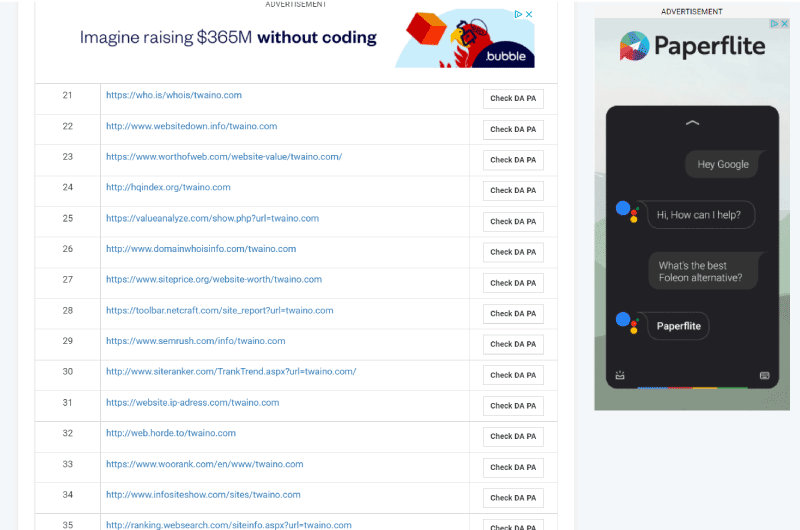Click the 'Hey Google' chat bubble in ad

click(723, 164)
